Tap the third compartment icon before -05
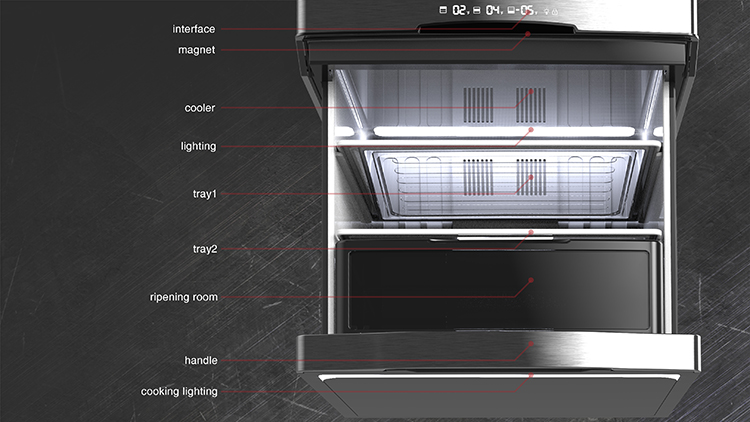This screenshot has height=422, width=750. (x=512, y=10)
